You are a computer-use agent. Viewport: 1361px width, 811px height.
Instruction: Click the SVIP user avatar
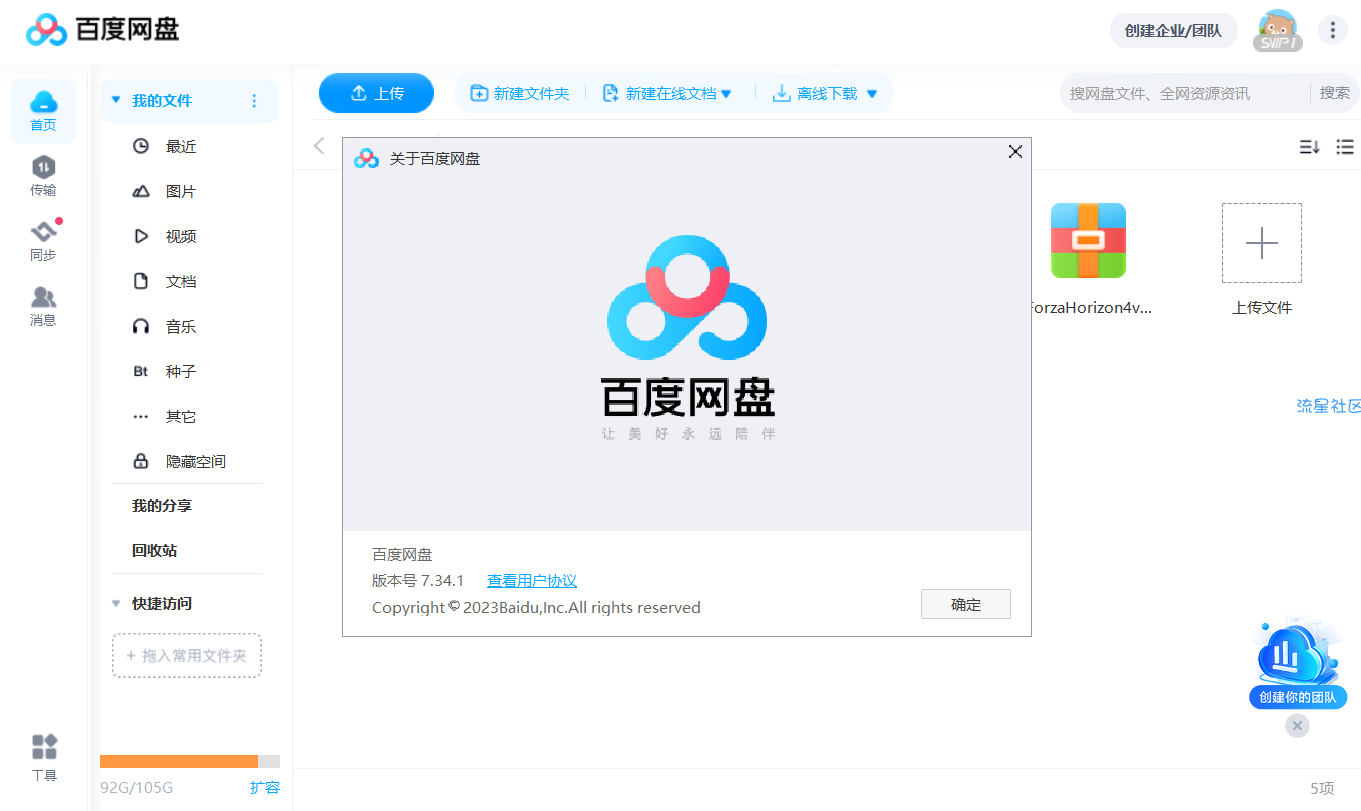(1277, 30)
